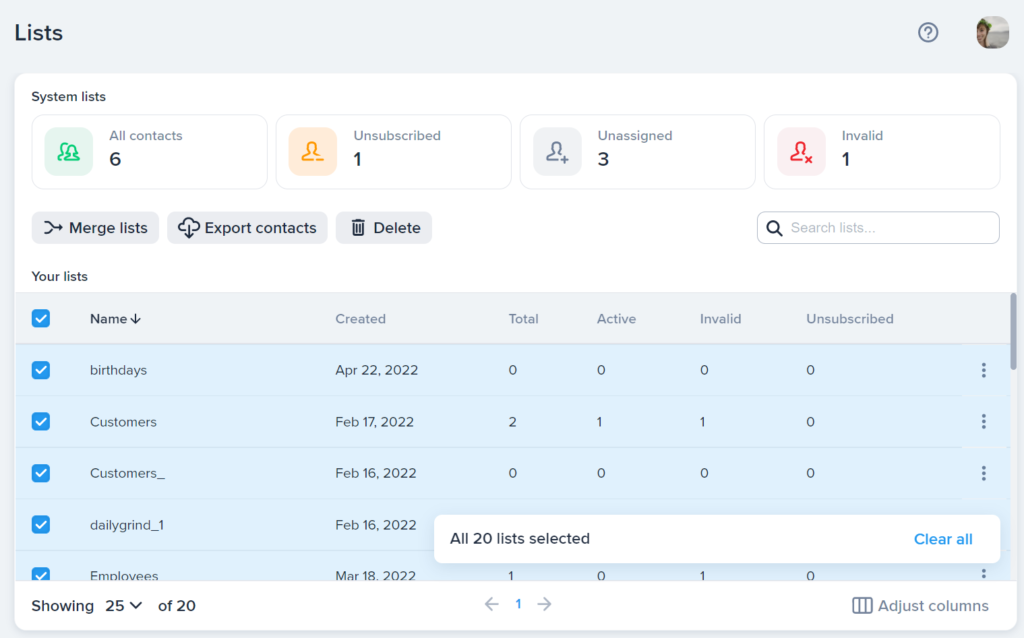This screenshot has width=1024, height=638.
Task: Click Clear all to deselect lists
Action: tap(942, 539)
